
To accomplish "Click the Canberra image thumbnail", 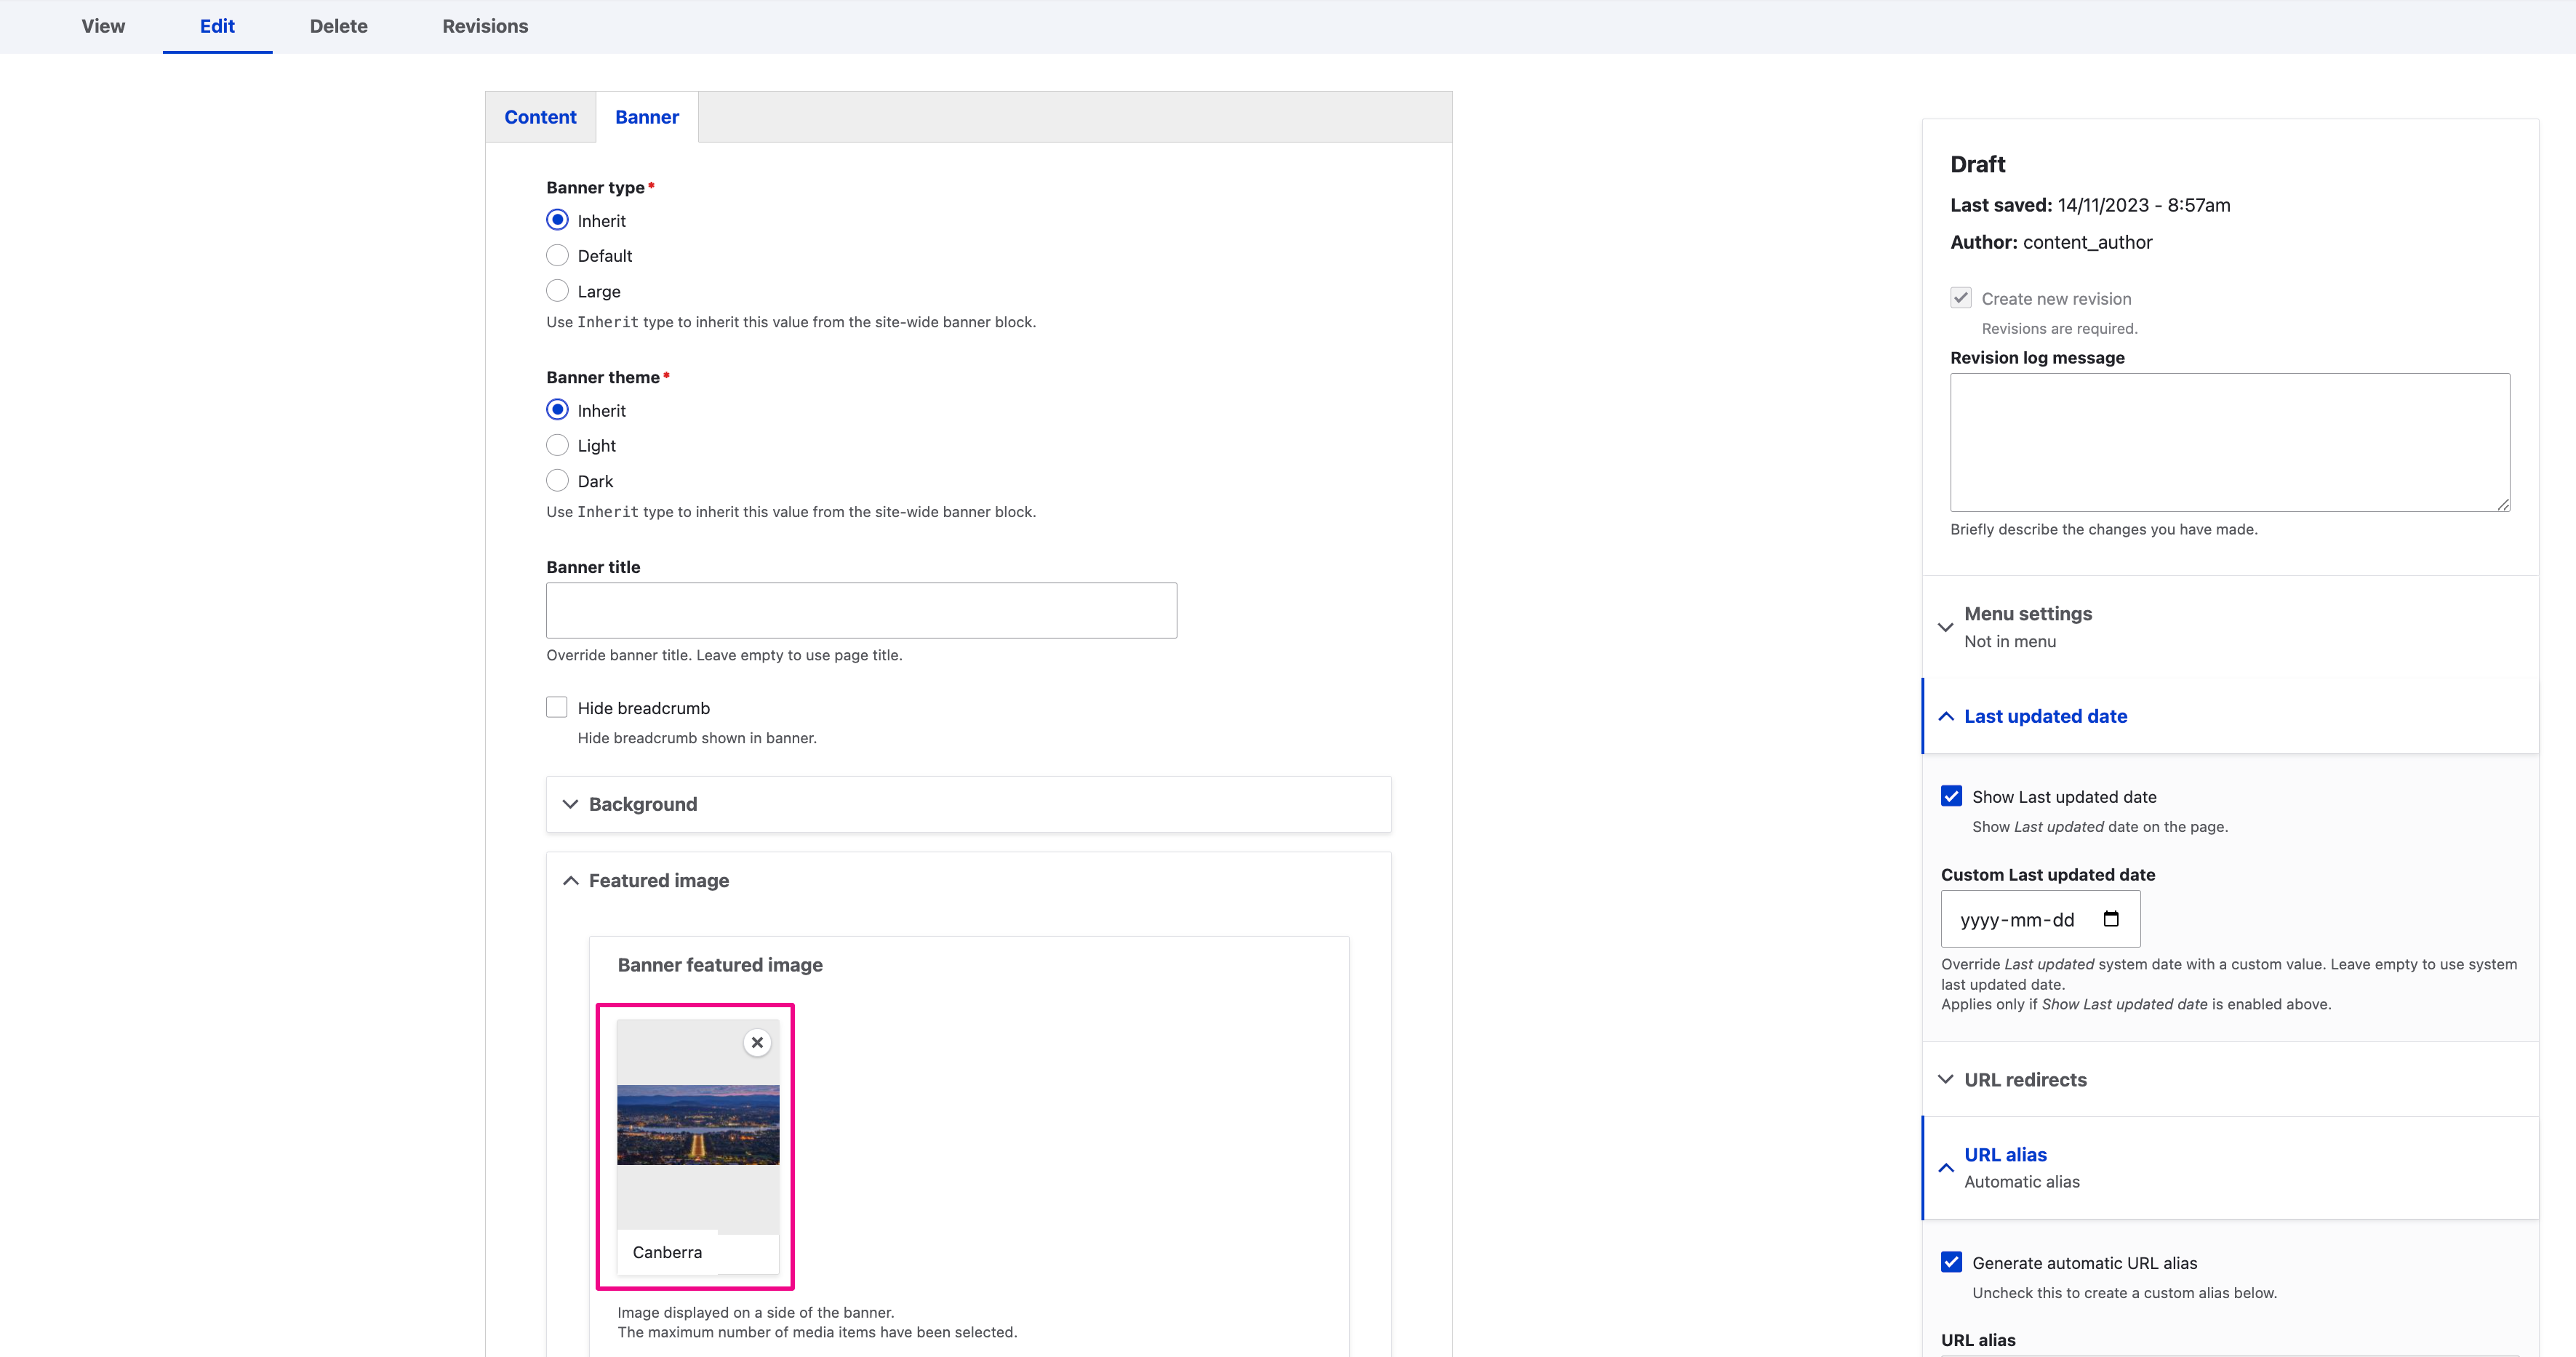I will 698,1125.
